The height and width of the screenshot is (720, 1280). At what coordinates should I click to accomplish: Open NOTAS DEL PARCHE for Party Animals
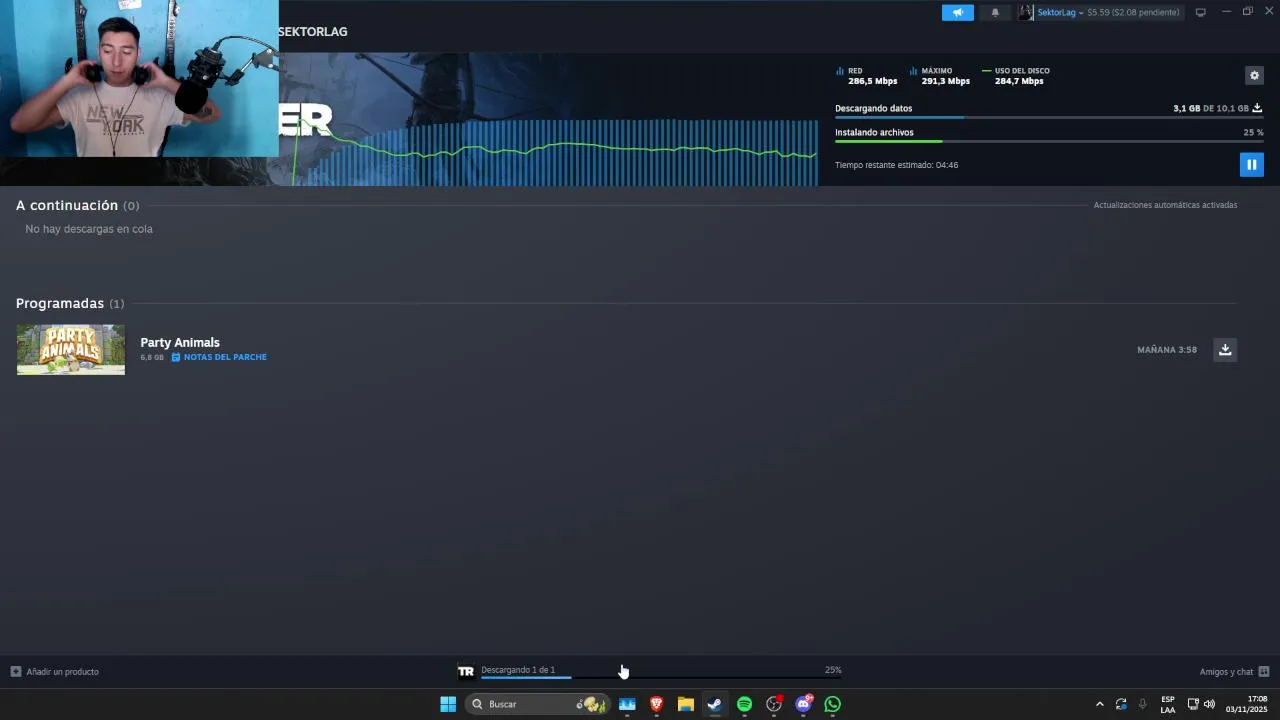pyautogui.click(x=225, y=357)
